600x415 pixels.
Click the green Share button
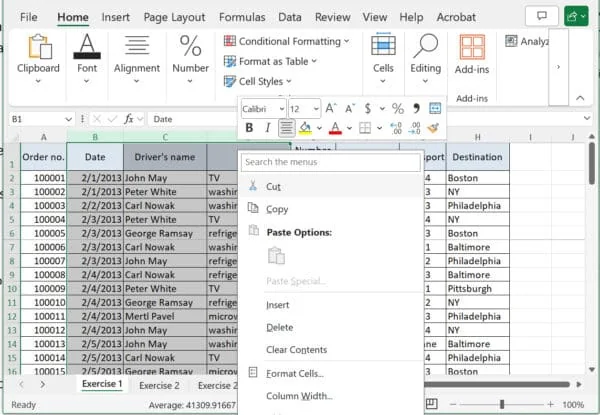click(576, 16)
